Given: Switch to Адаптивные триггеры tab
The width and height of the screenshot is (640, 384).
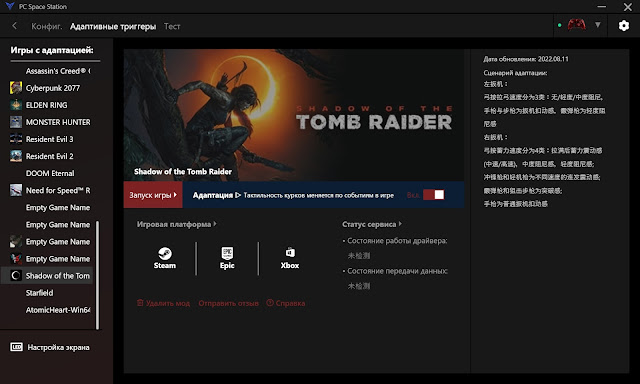Looking at the screenshot, I should (x=113, y=26).
